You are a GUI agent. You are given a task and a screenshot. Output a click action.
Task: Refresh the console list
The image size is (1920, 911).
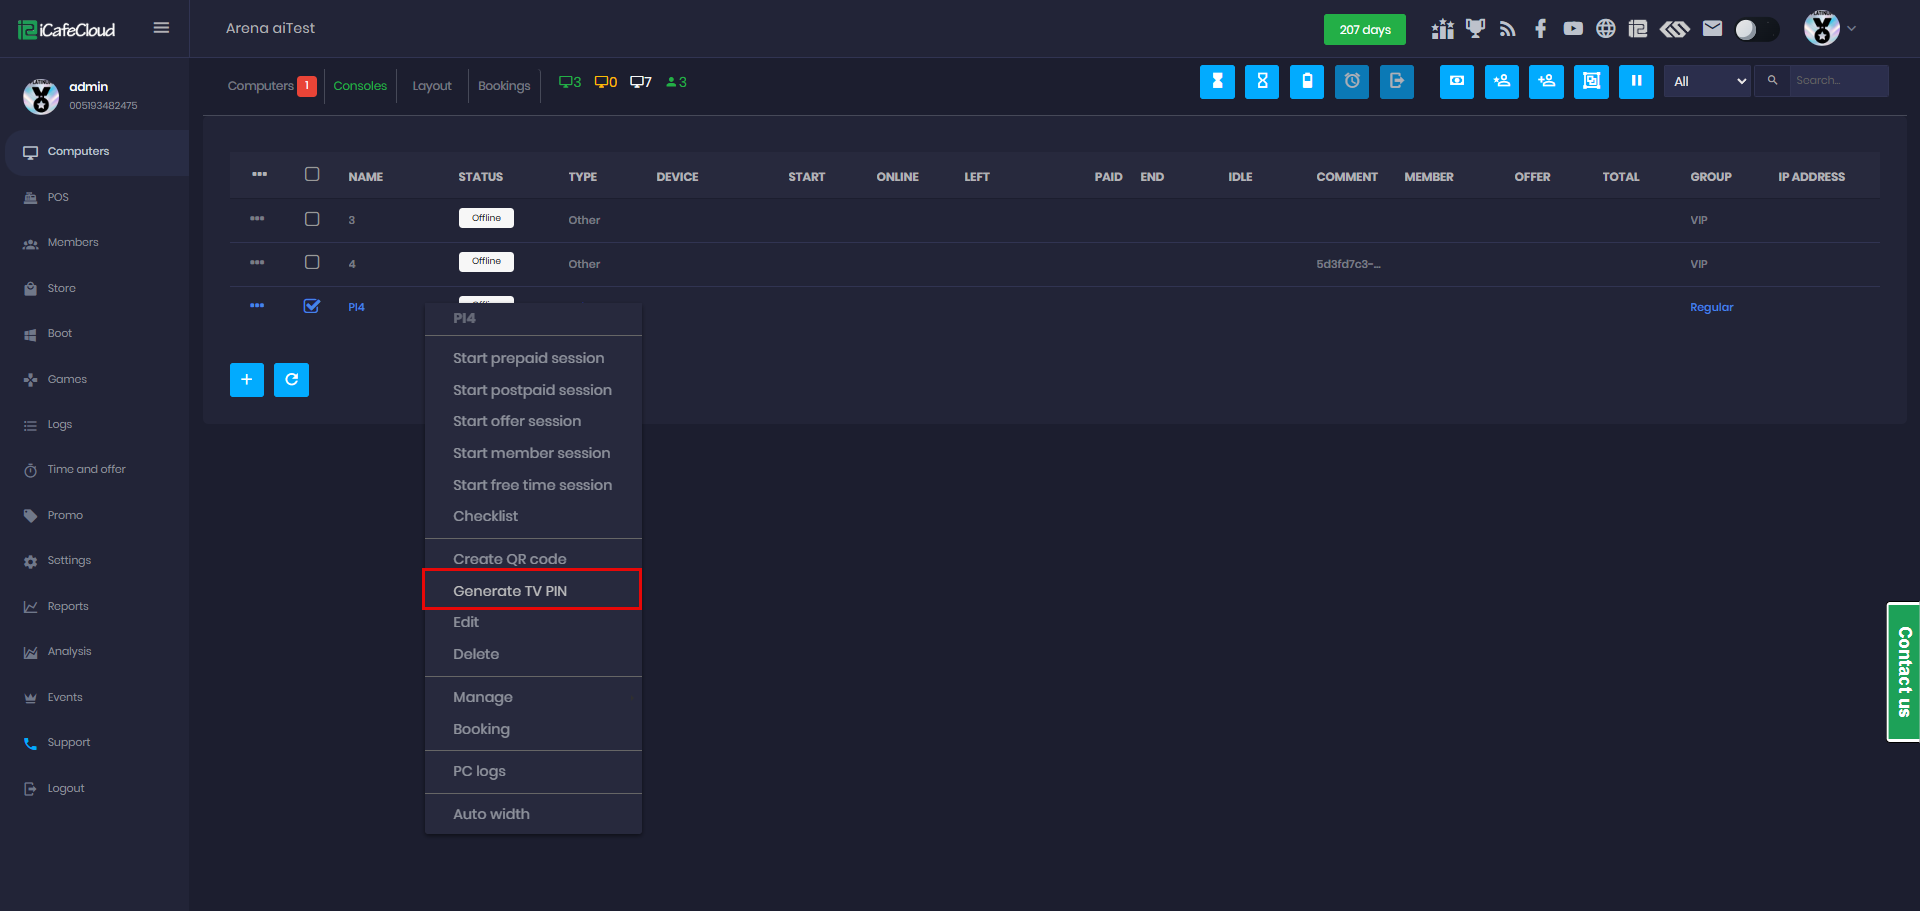(x=291, y=380)
